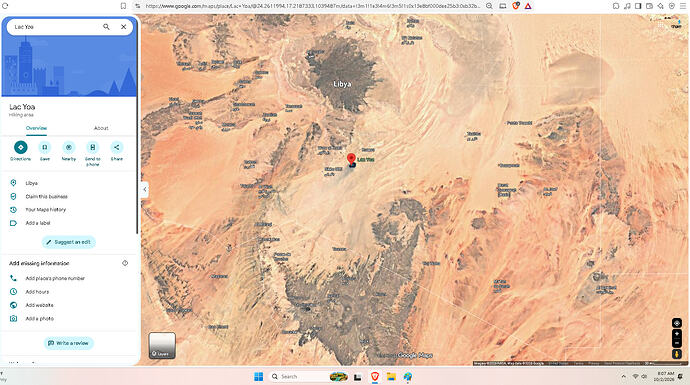Open the Overview tab

pyautogui.click(x=36, y=128)
